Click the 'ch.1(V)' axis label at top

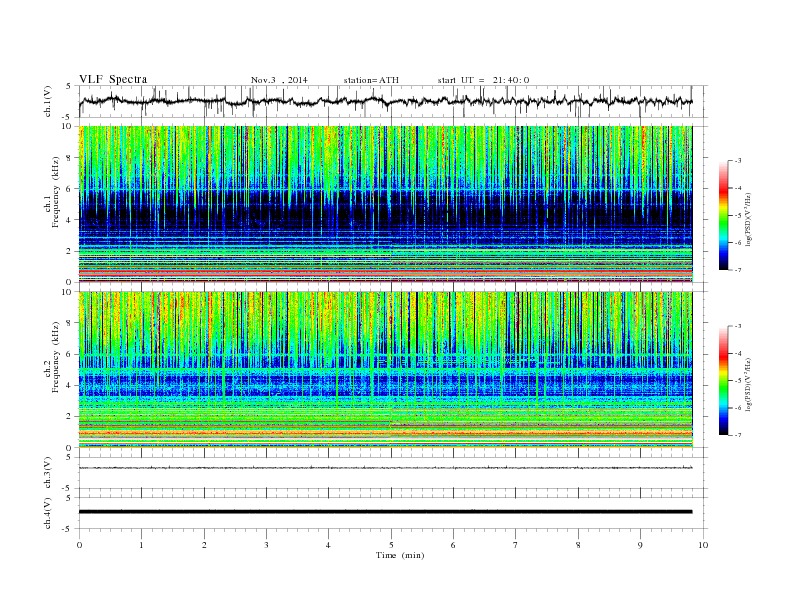coord(48,101)
